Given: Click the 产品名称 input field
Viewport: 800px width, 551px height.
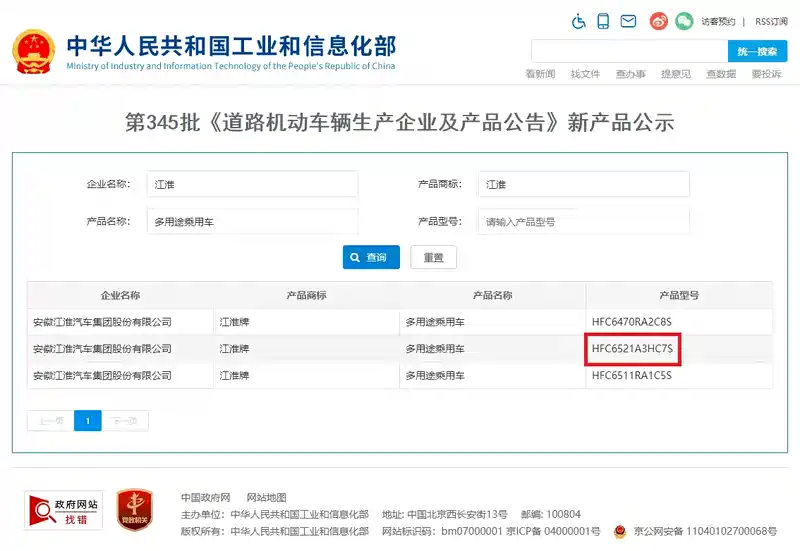Looking at the screenshot, I should pos(253,221).
